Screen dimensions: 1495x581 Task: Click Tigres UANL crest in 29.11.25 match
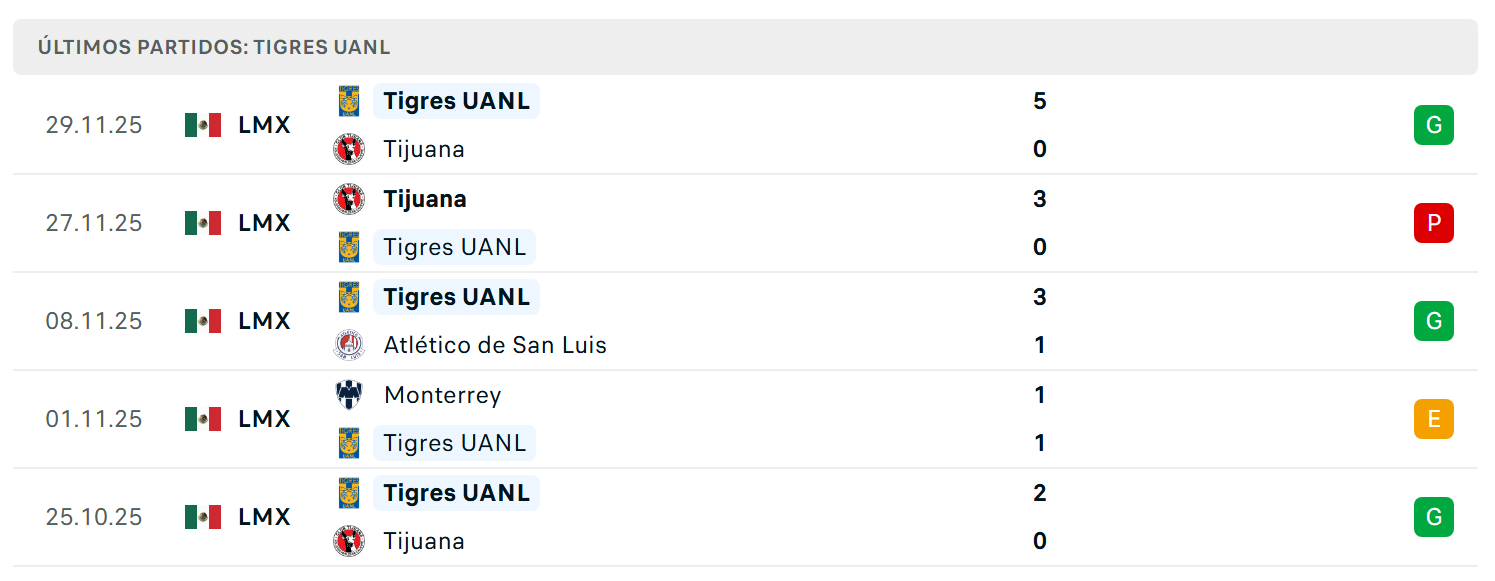pos(348,101)
